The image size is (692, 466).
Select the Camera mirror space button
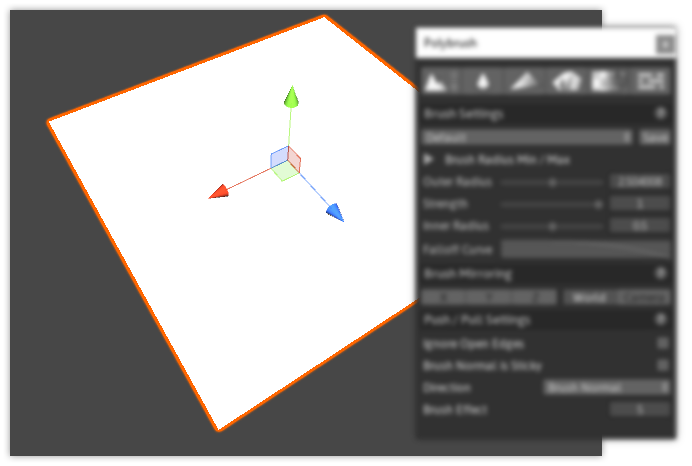tap(645, 297)
